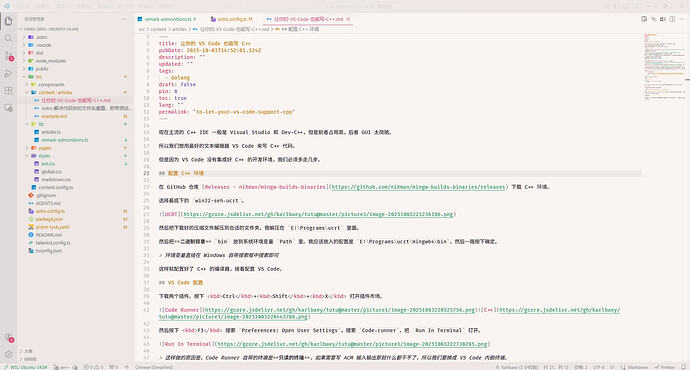This screenshot has width=690, height=370.
Task: Open the Explorer view in activity bar
Action: click(8, 21)
